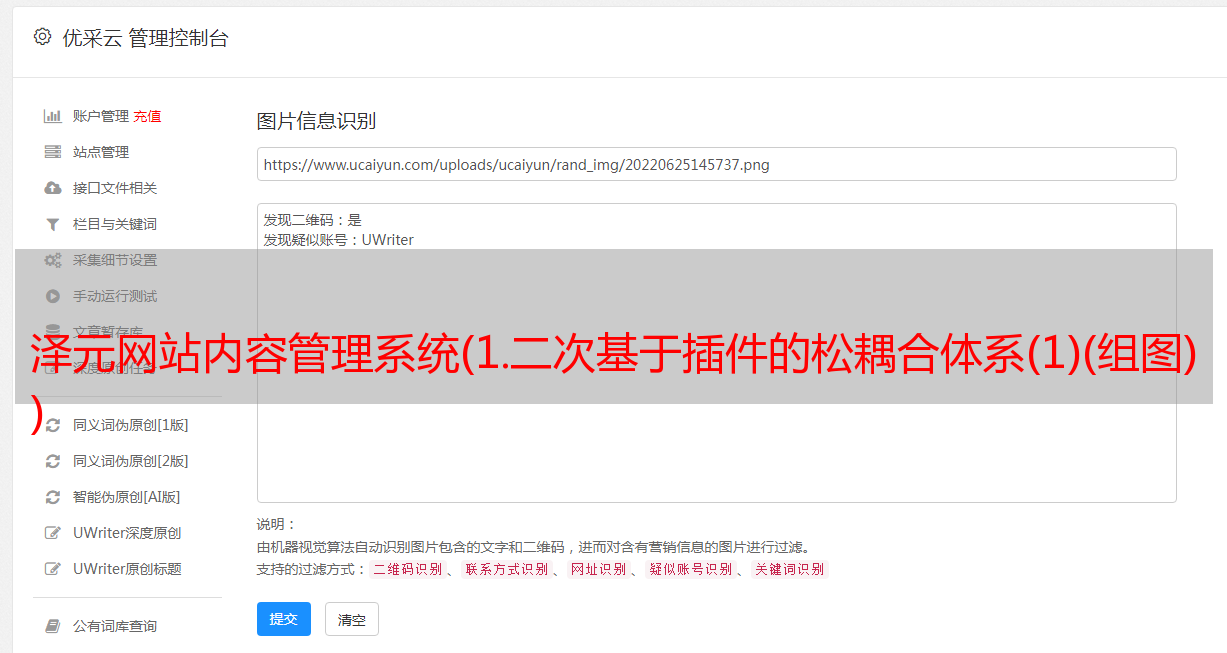This screenshot has width=1227, height=653.
Task: Click the refresh icon for 智能伪原创[AI版]
Action: pos(53,497)
